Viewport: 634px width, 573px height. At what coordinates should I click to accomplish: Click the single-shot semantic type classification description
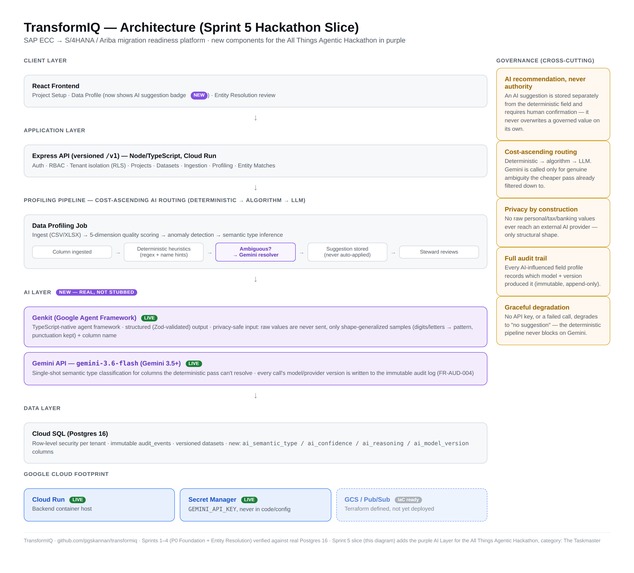click(253, 373)
